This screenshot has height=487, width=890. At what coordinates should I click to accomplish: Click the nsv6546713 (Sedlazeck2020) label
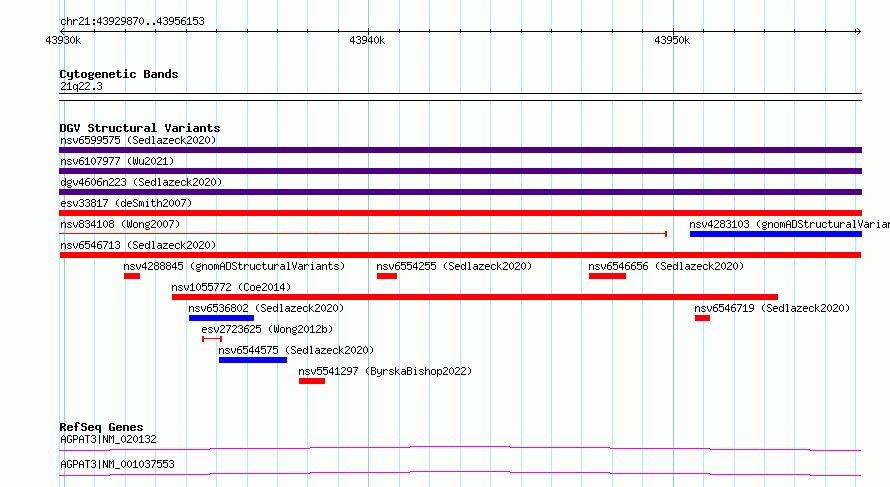[x=138, y=245]
